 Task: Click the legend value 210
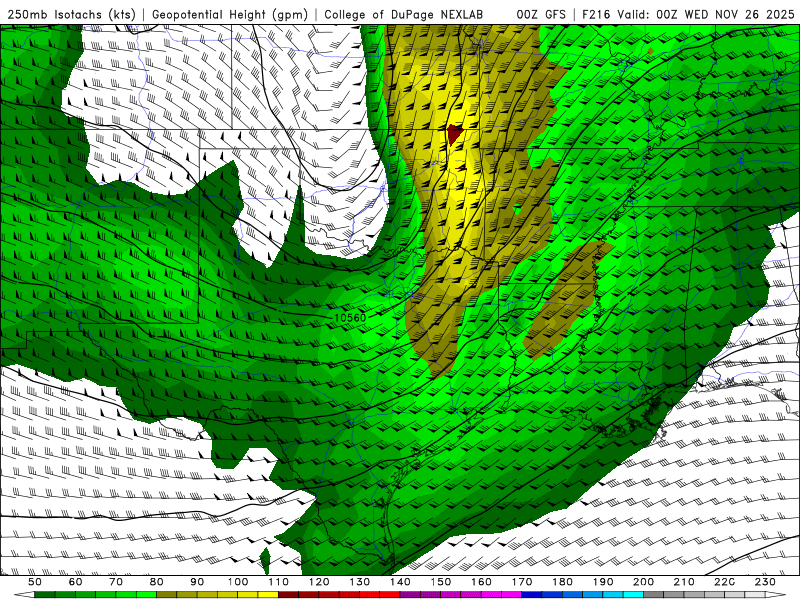(x=684, y=582)
